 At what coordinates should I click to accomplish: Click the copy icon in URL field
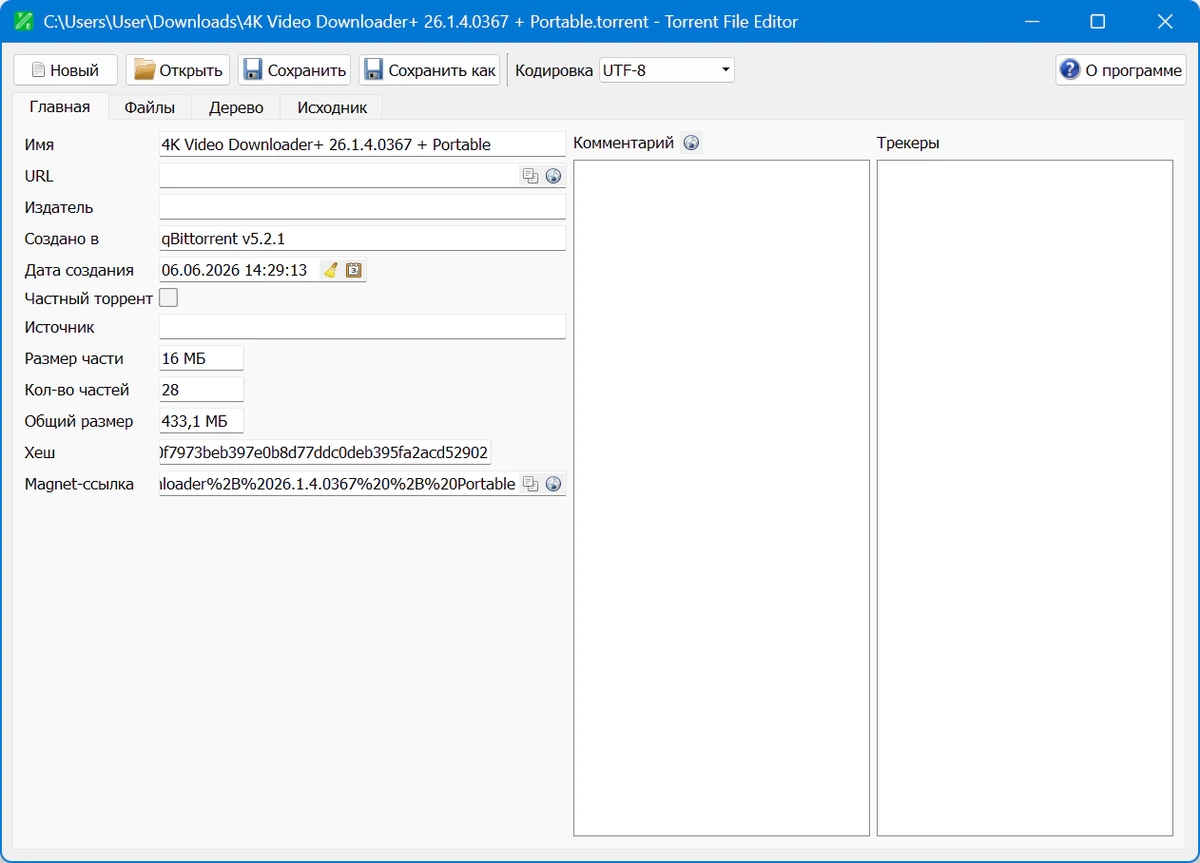(530, 176)
